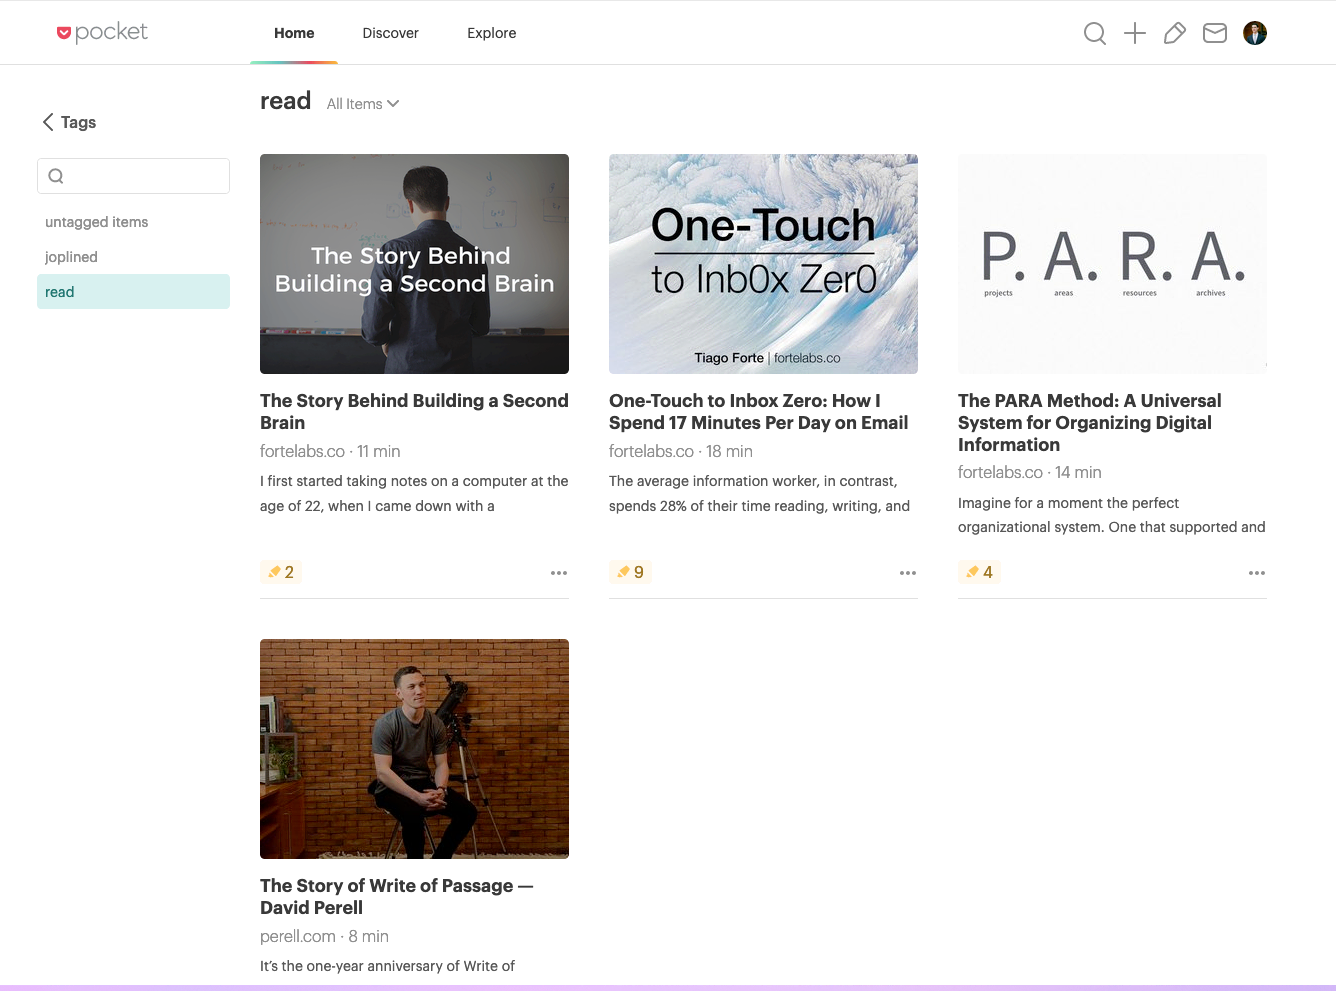Image resolution: width=1336 pixels, height=991 pixels.
Task: Switch to the Discover tab
Action: coord(390,33)
